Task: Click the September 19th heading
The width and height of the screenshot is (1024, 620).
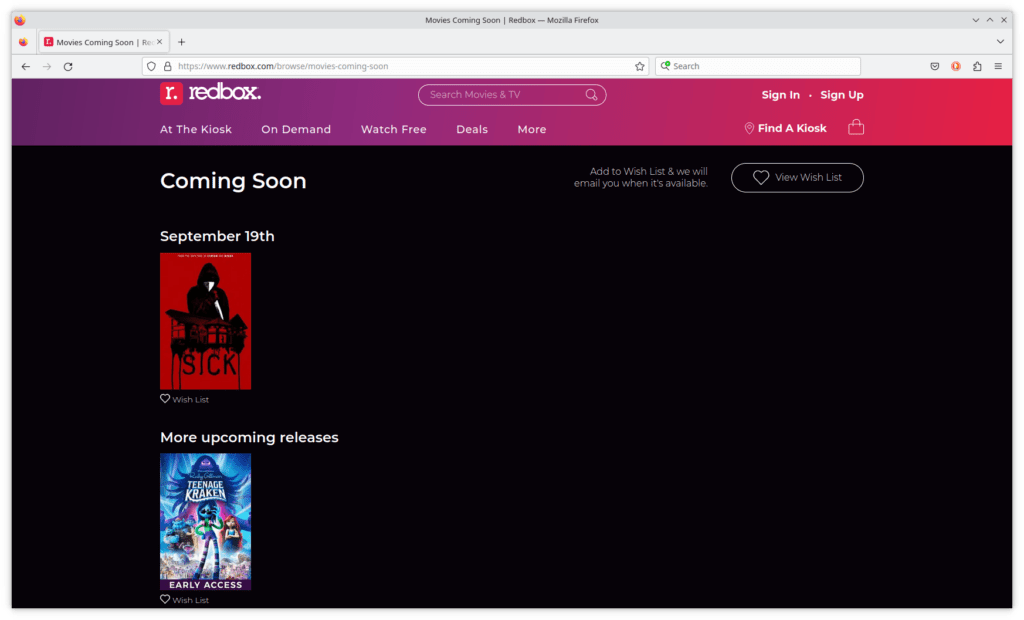Action: 217,237
